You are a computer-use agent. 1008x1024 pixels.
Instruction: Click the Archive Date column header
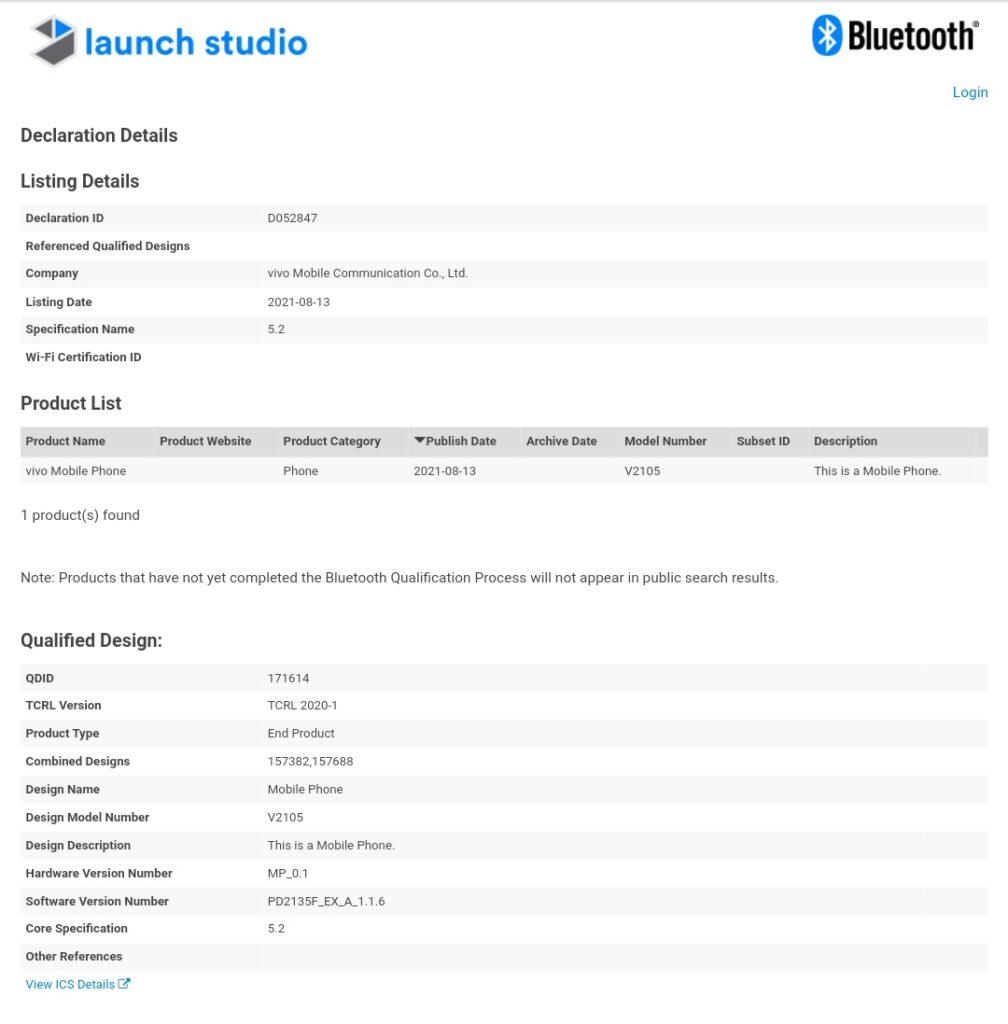(561, 441)
